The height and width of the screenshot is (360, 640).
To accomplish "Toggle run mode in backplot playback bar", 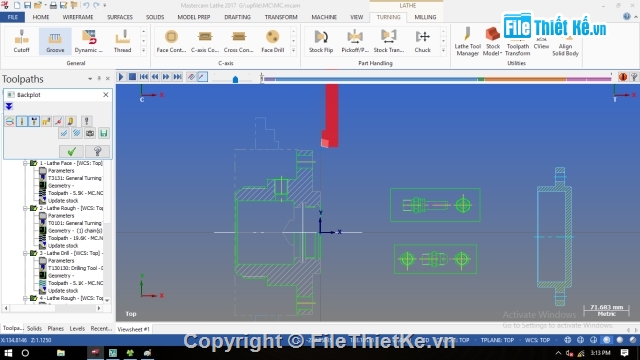I will [x=202, y=77].
